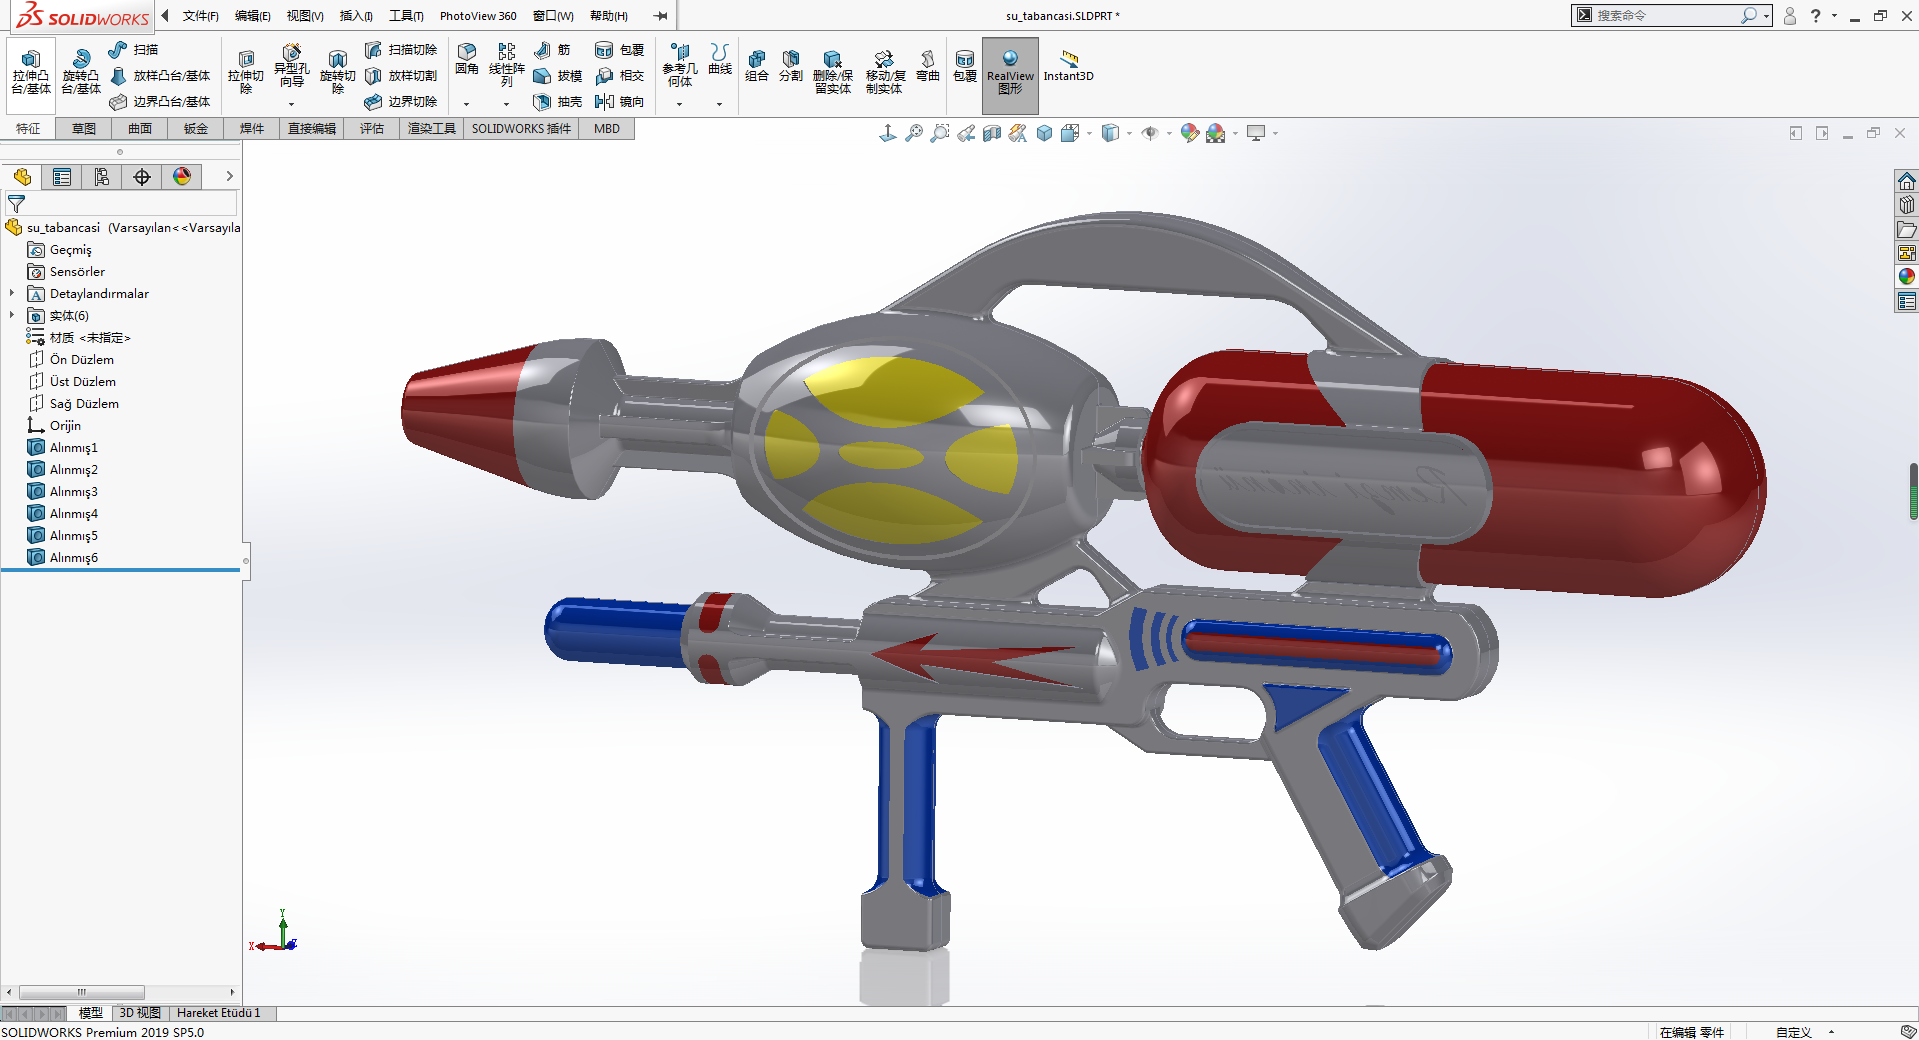Viewport: 1919px width, 1040px height.
Task: Open the dropdown arrow under 圆角
Action: click(x=466, y=104)
